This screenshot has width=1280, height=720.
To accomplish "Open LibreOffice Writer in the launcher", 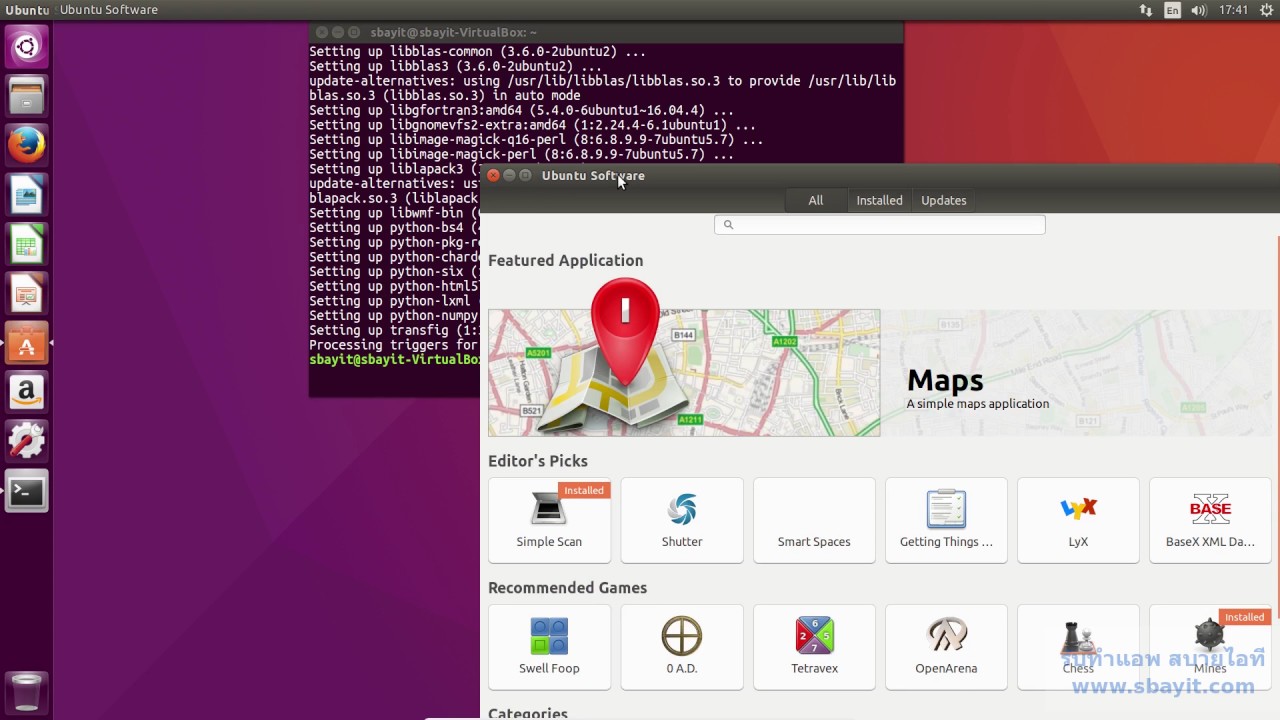I will pos(26,195).
